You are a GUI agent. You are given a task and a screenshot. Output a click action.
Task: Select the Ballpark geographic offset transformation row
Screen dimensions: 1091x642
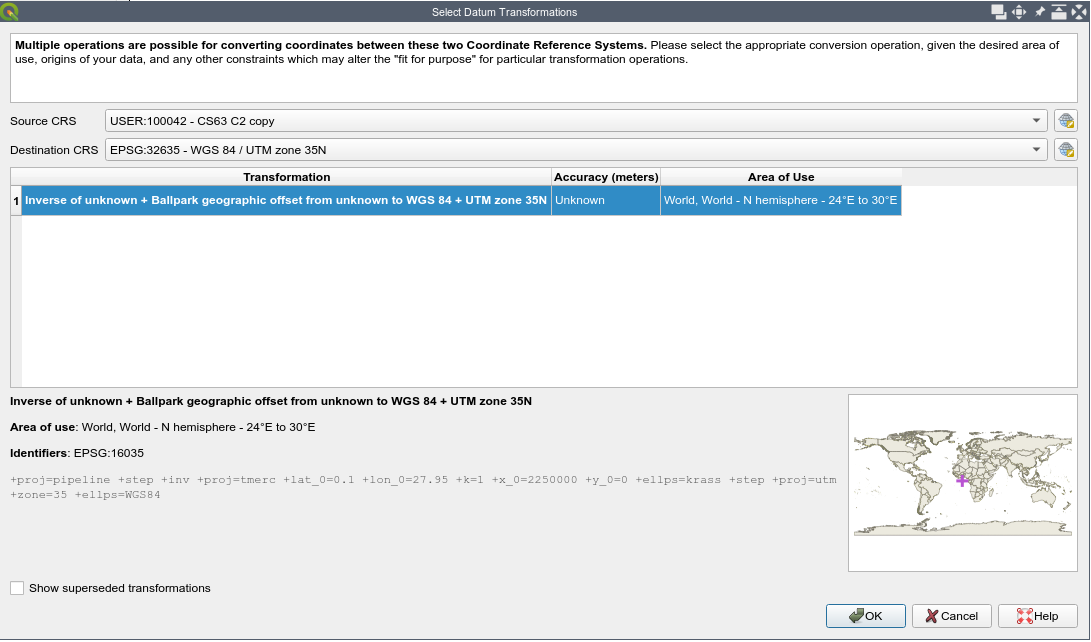tap(287, 200)
